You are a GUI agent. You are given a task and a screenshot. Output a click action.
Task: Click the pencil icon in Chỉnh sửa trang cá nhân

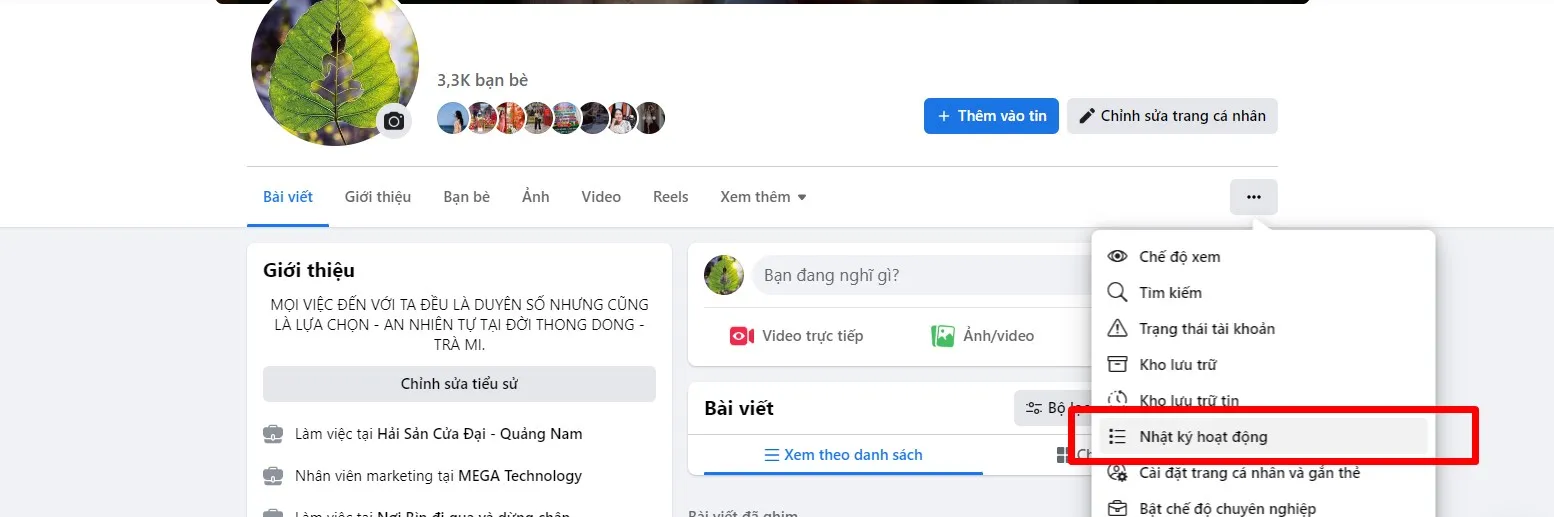point(1087,116)
